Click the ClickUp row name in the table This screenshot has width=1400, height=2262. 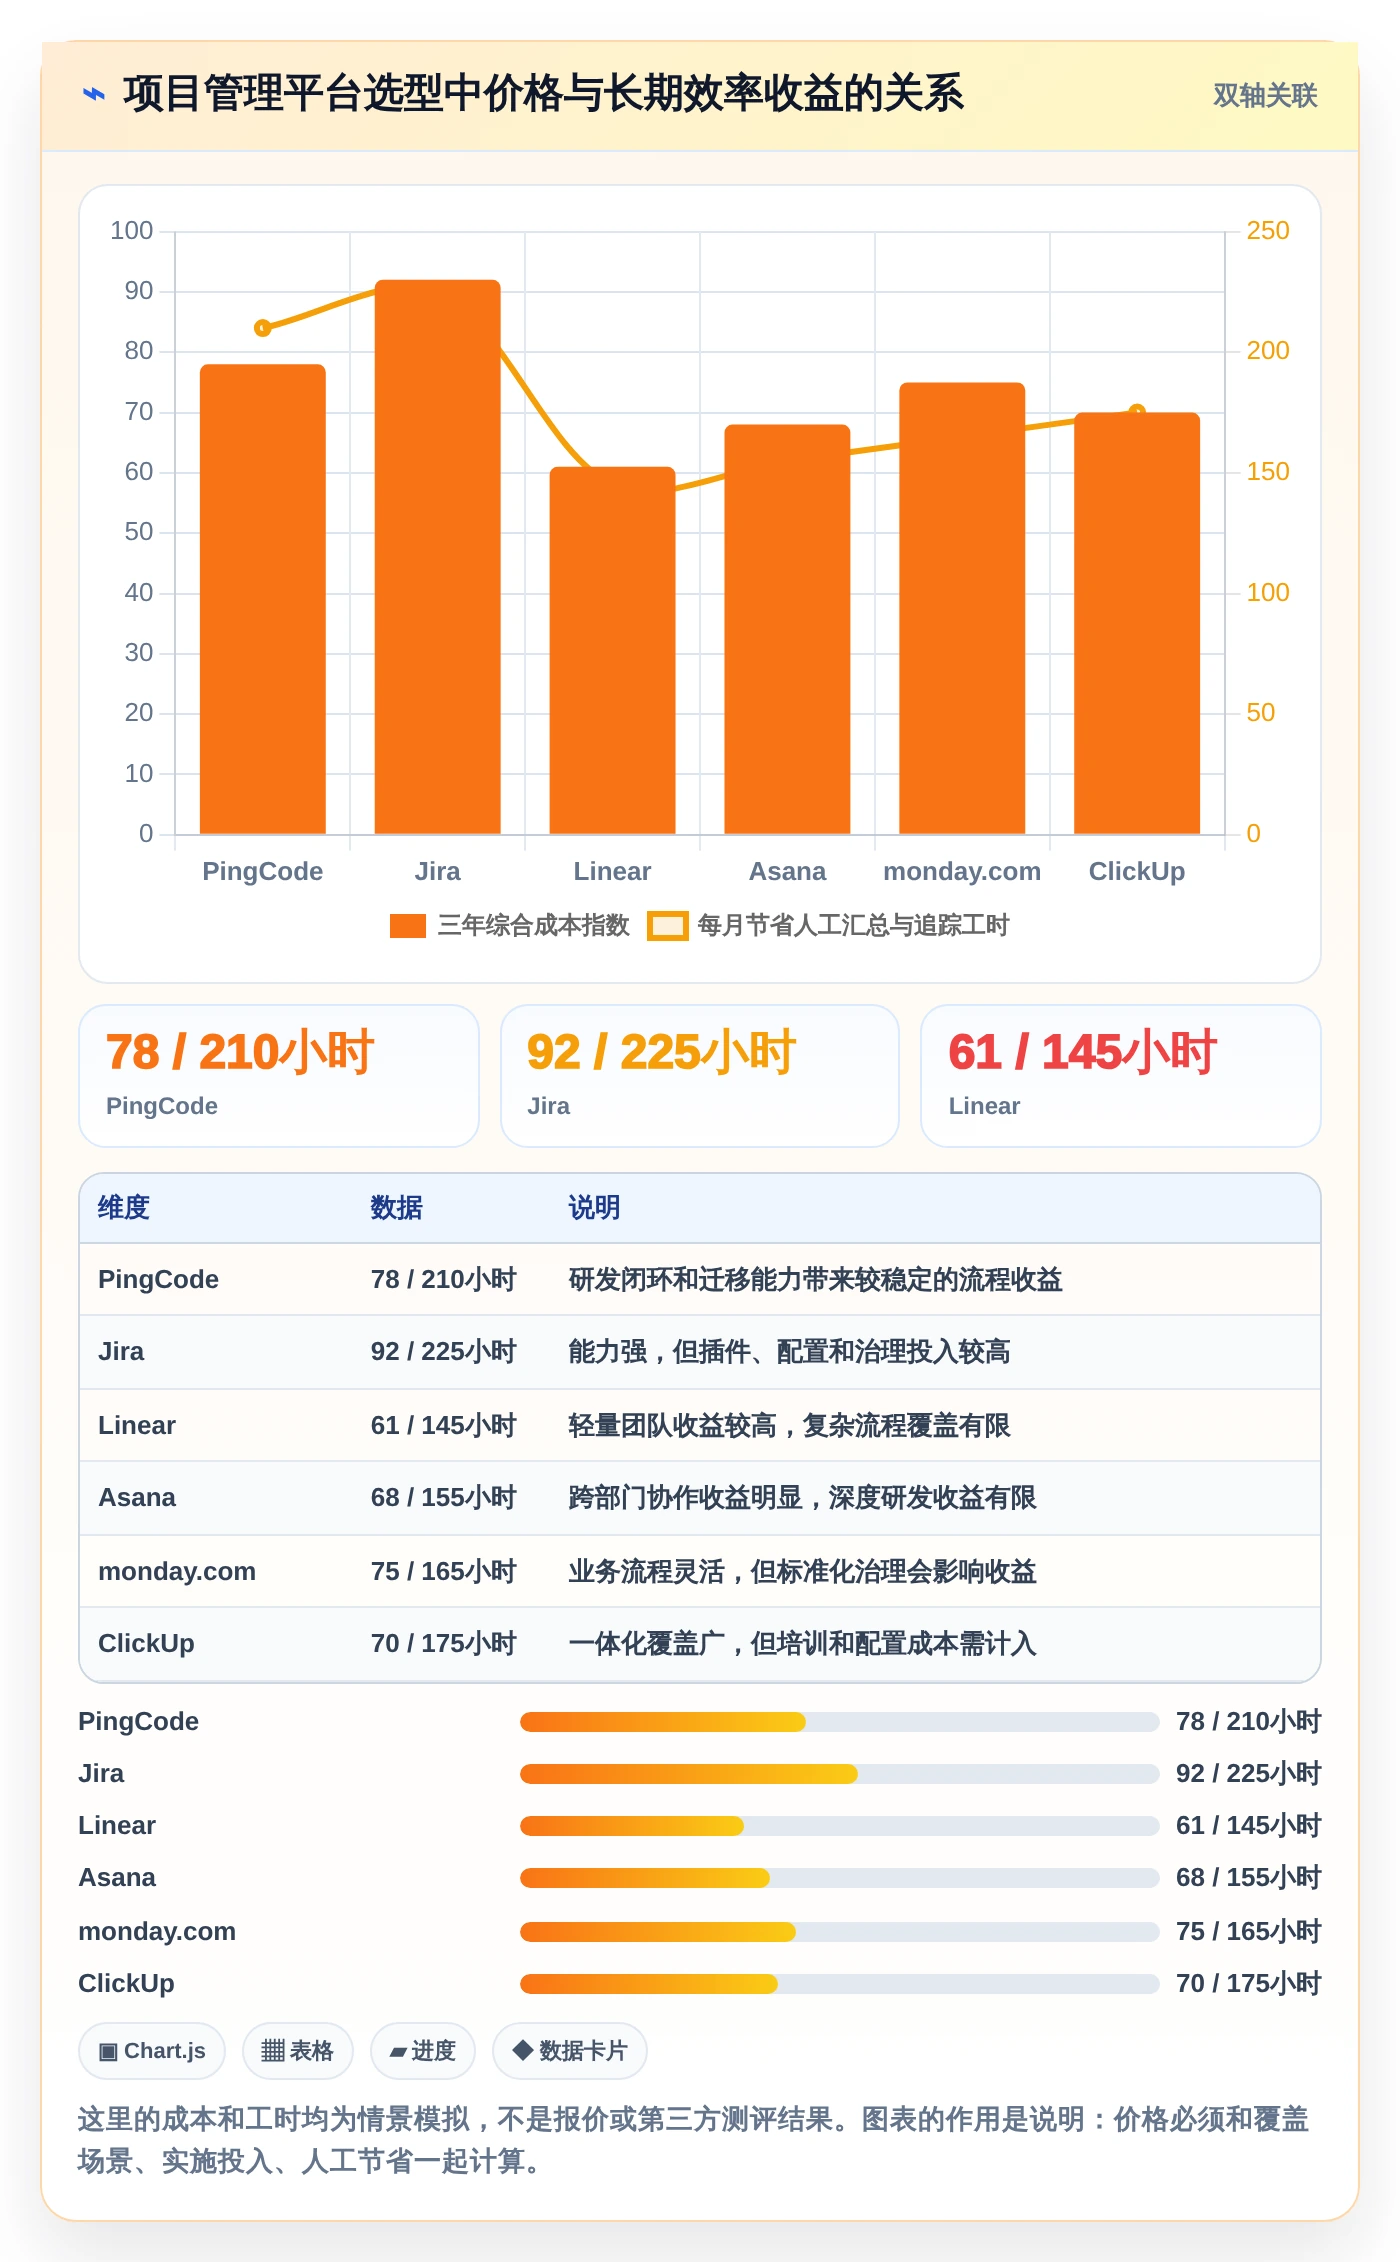(147, 1644)
